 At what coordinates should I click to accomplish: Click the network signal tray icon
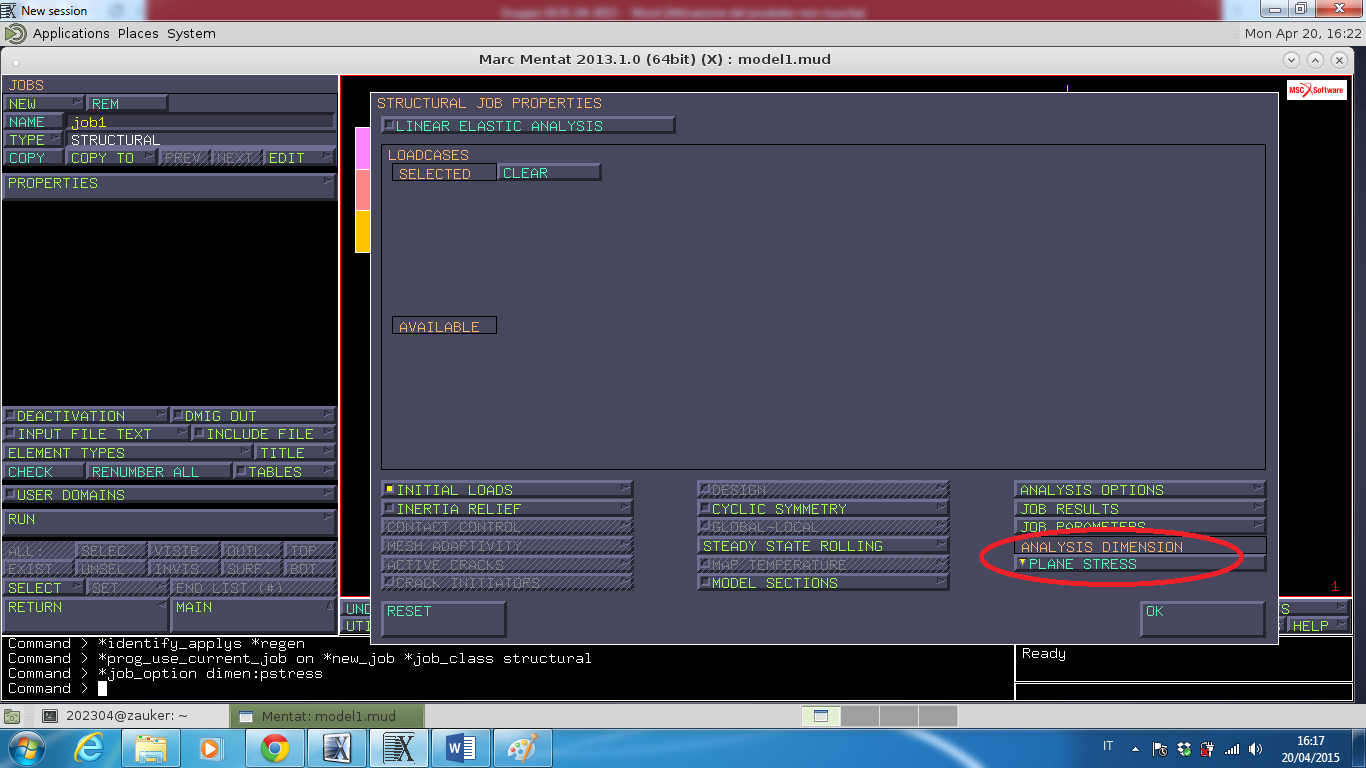(x=1231, y=748)
